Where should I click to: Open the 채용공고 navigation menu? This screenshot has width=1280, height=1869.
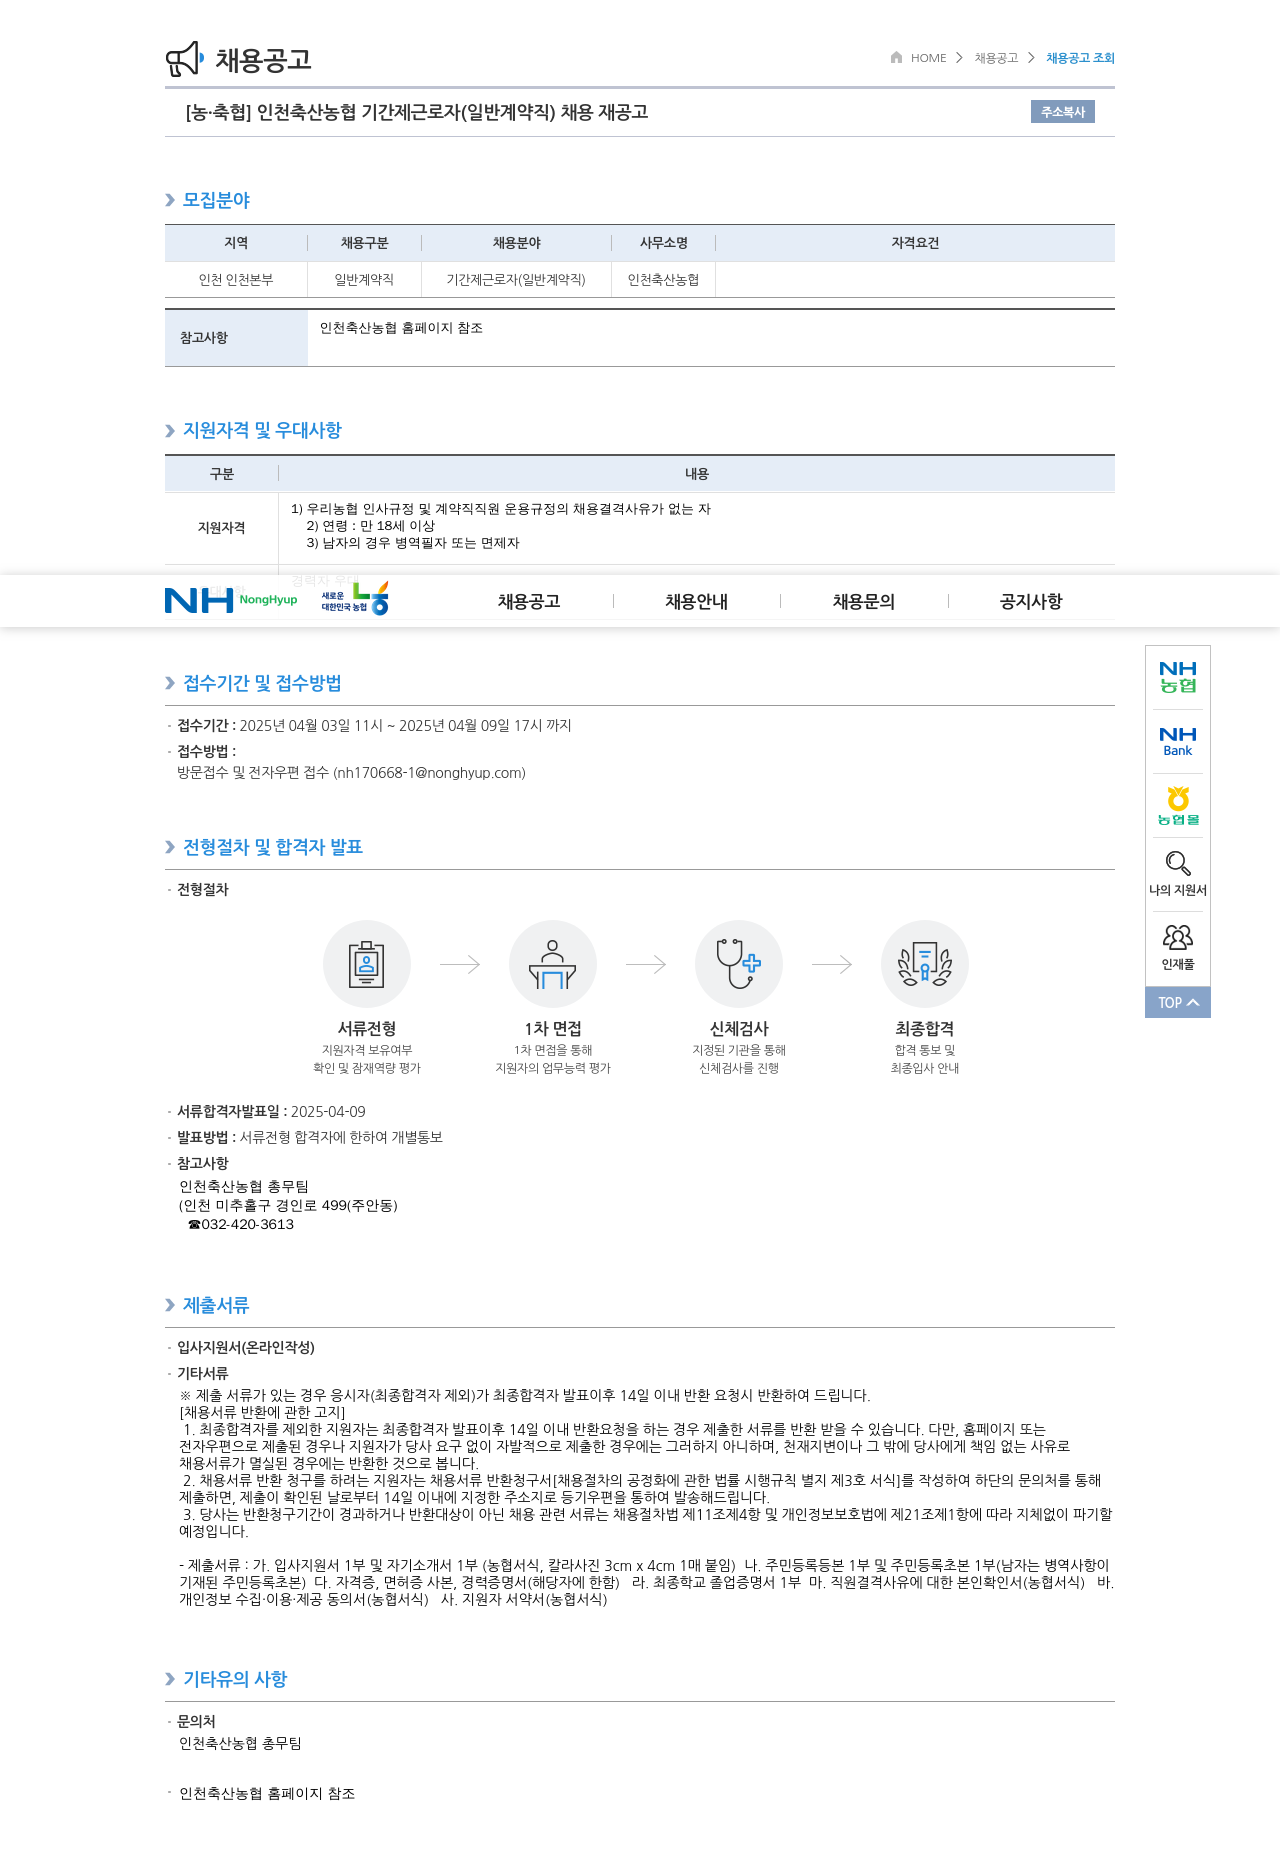click(529, 601)
